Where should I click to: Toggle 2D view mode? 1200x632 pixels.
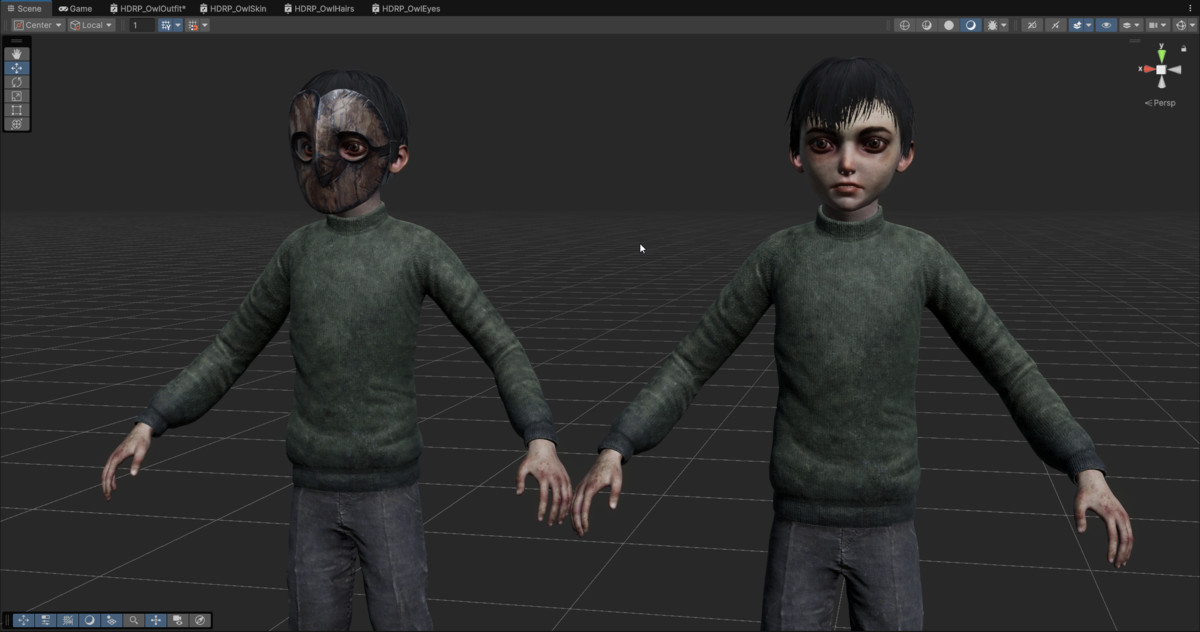click(x=1032, y=25)
